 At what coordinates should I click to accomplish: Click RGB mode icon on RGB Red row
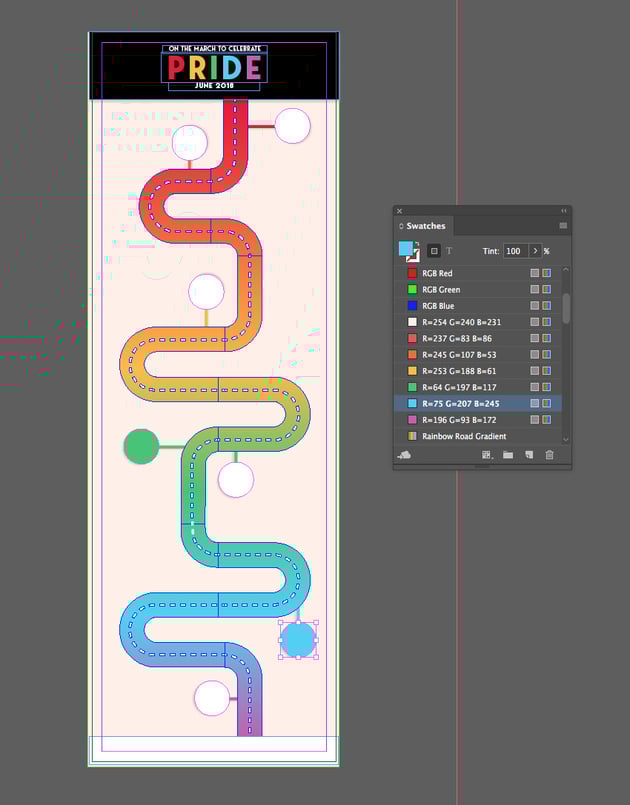point(547,273)
